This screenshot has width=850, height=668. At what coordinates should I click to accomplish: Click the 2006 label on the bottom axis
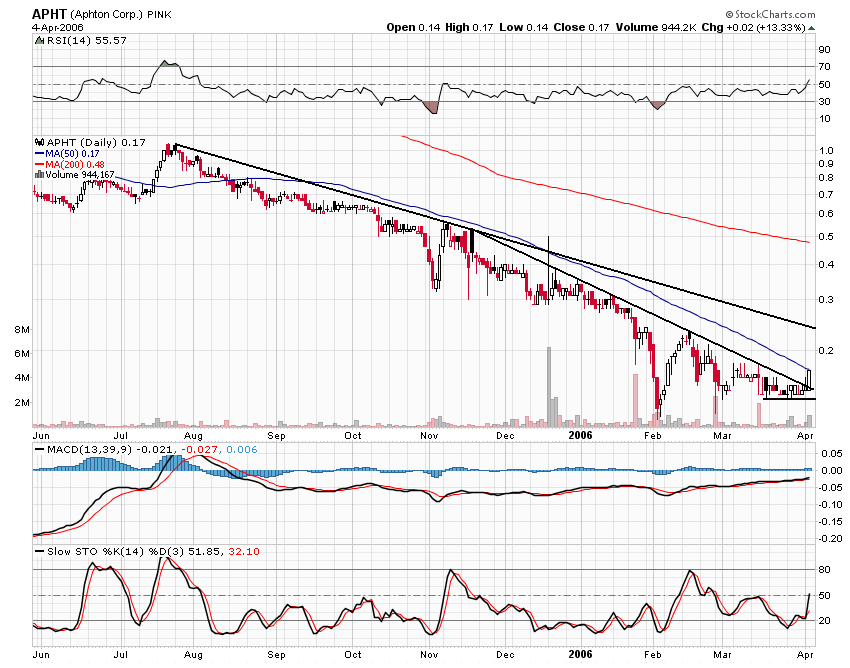(581, 654)
